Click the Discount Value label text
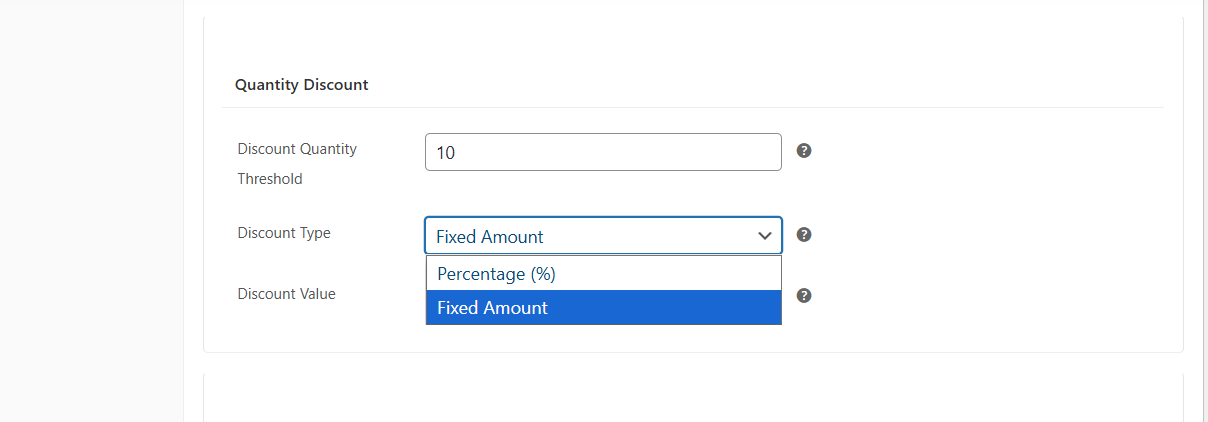The height and width of the screenshot is (422, 1208). point(286,294)
